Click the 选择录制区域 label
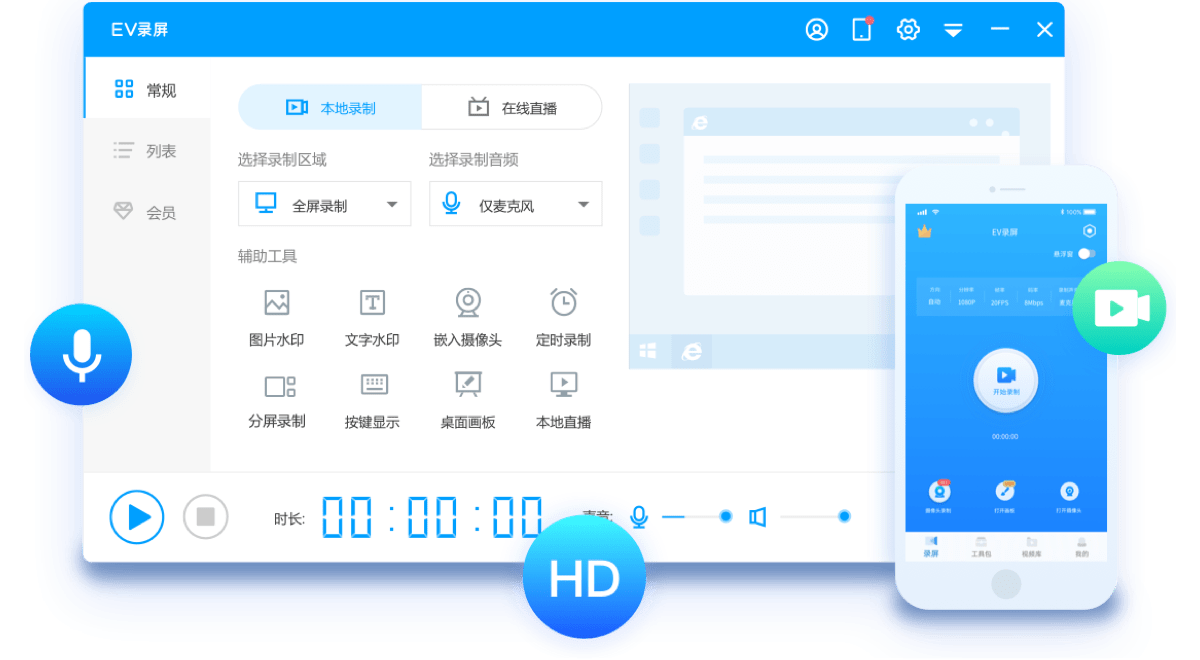 [x=282, y=160]
